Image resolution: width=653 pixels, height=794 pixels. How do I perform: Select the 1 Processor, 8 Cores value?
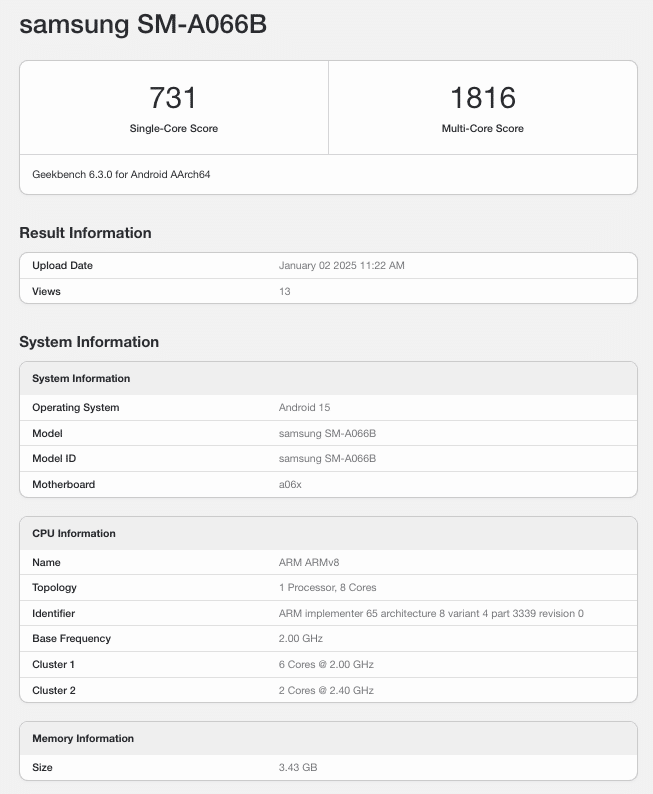tap(328, 587)
